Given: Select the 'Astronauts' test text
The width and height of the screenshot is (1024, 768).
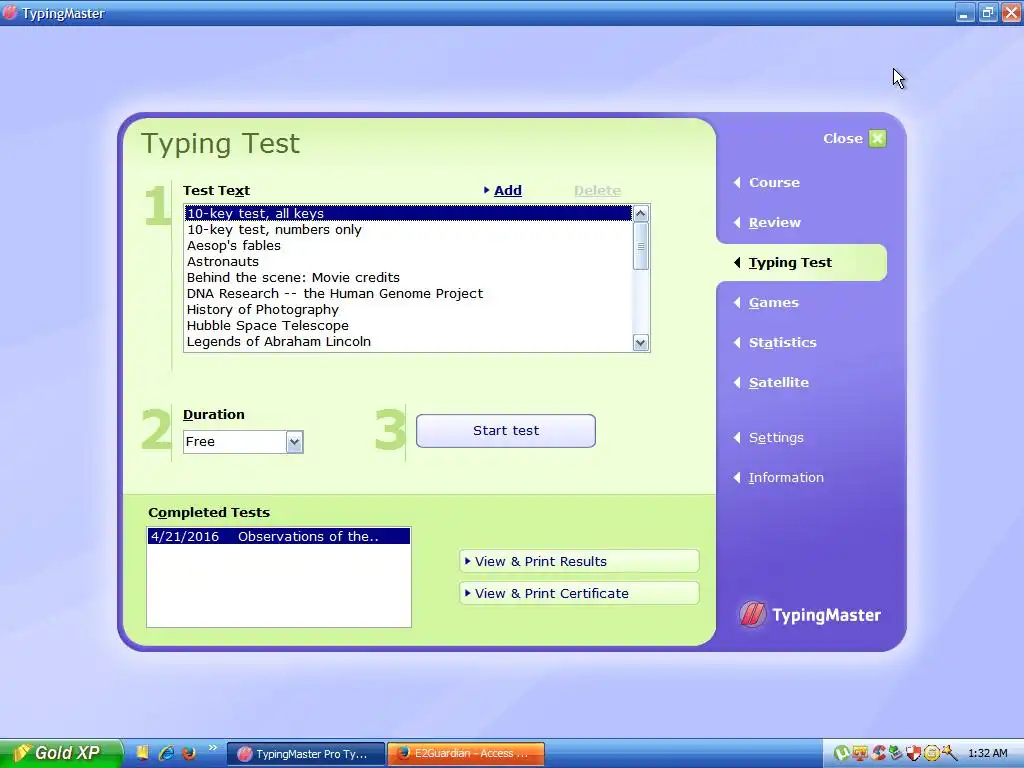Looking at the screenshot, I should tap(408, 261).
